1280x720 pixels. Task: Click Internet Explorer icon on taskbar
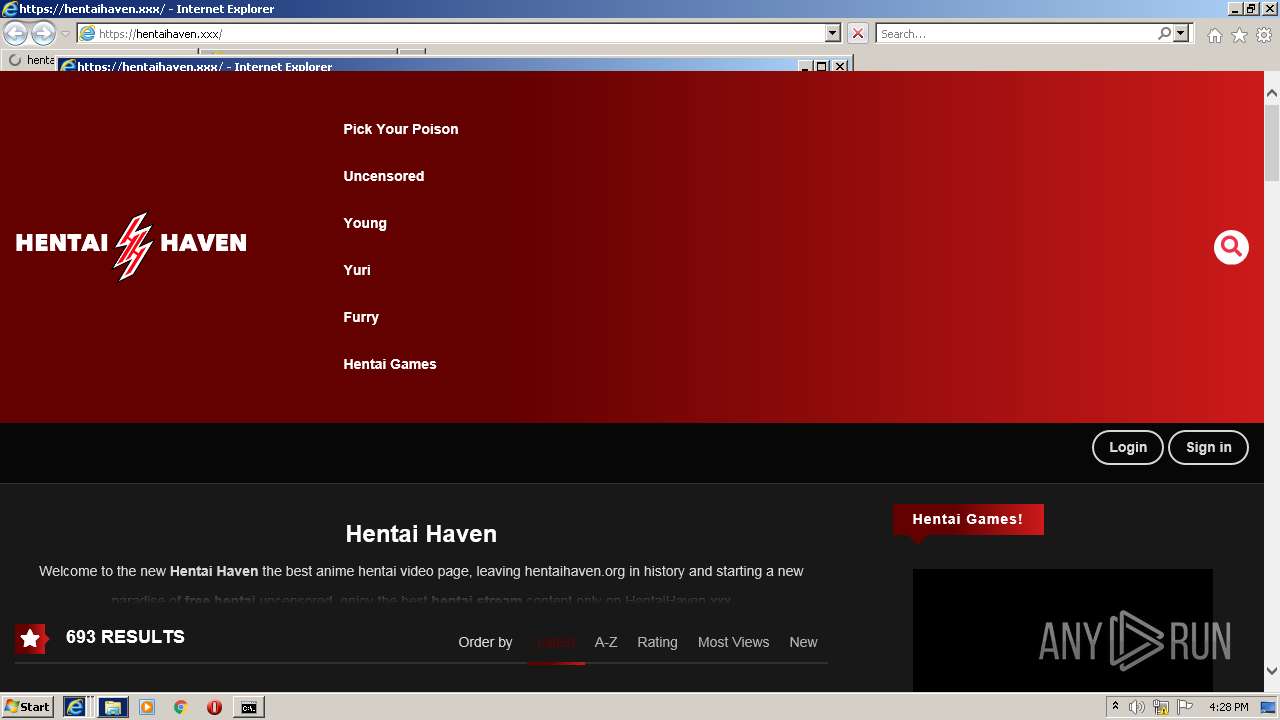pyautogui.click(x=75, y=707)
